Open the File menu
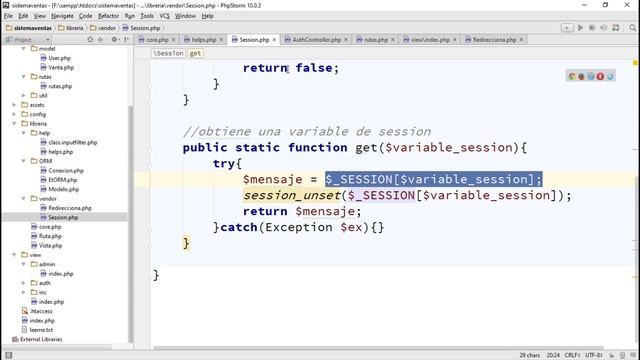Viewport: 640px width, 360px height. click(x=8, y=16)
